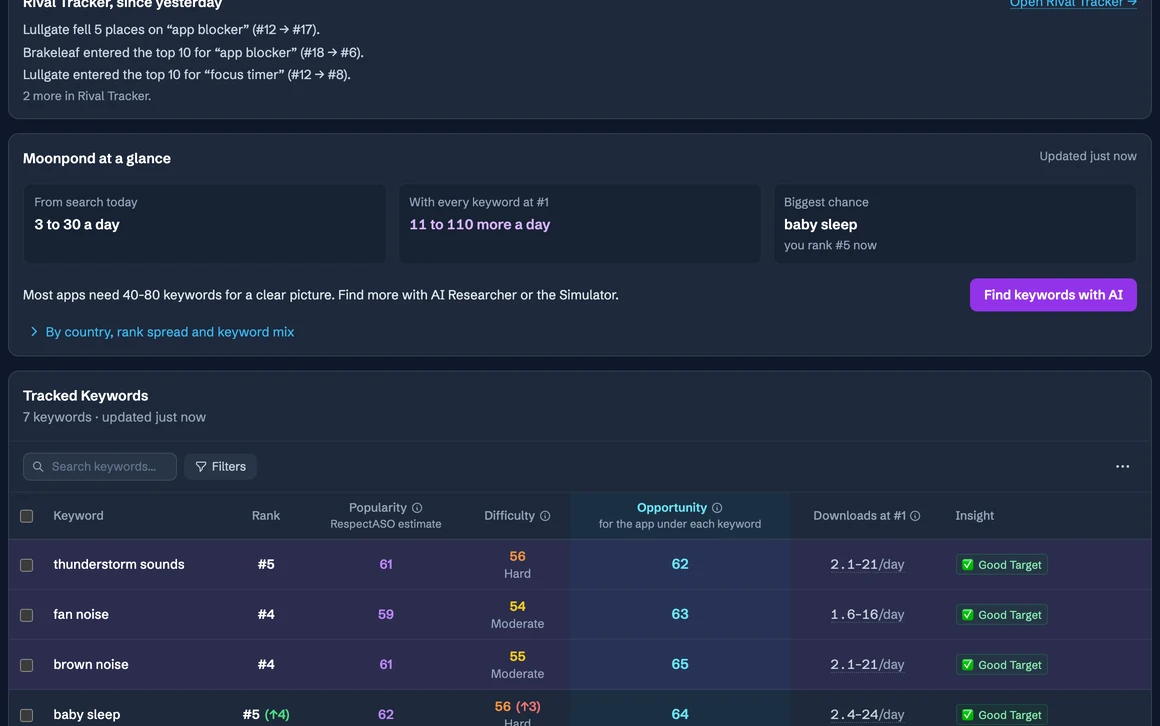
Task: Open the three-dots more options menu
Action: pyautogui.click(x=1122, y=466)
